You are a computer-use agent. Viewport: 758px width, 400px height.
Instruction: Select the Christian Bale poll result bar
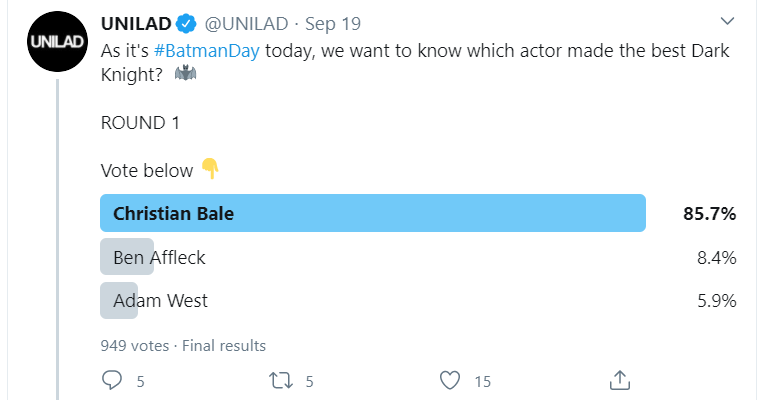373,213
